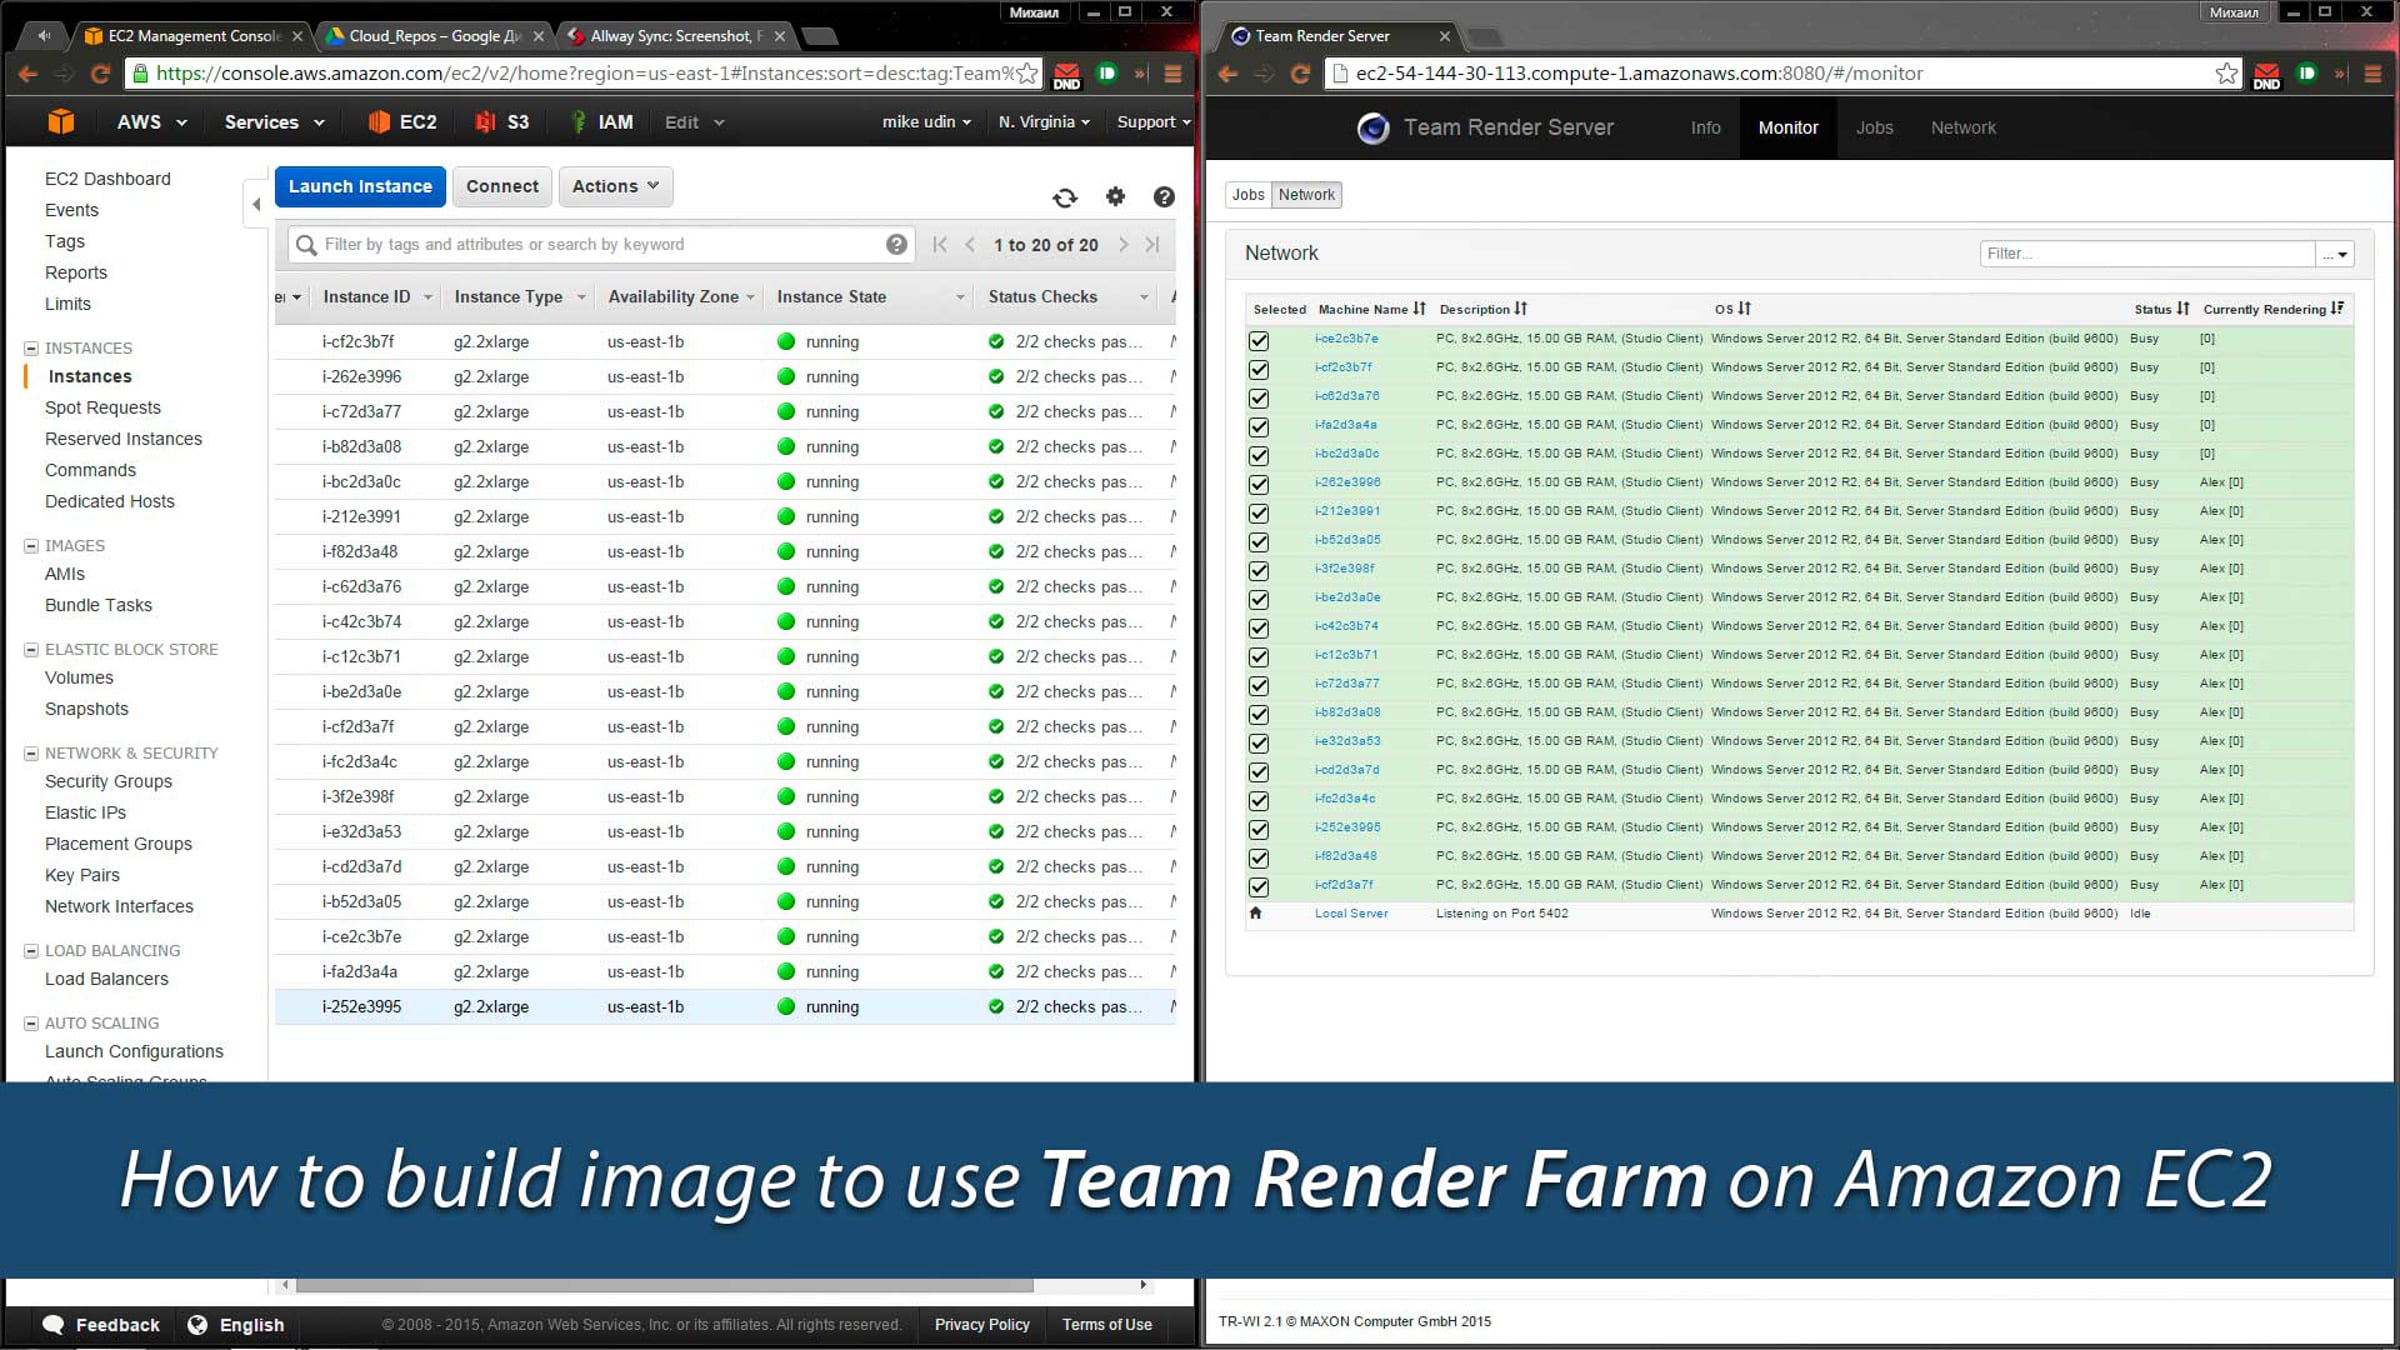Open the Actions dropdown
The height and width of the screenshot is (1350, 2400).
(615, 186)
